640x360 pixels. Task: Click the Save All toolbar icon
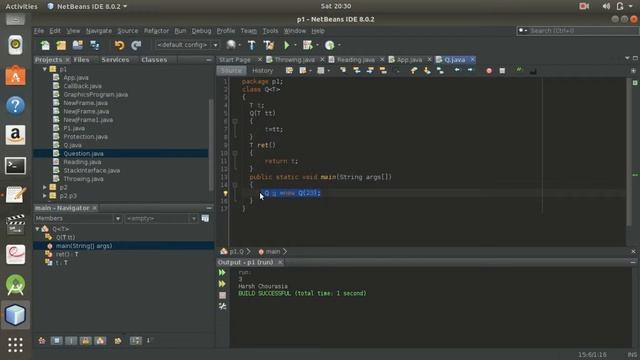click(x=94, y=45)
